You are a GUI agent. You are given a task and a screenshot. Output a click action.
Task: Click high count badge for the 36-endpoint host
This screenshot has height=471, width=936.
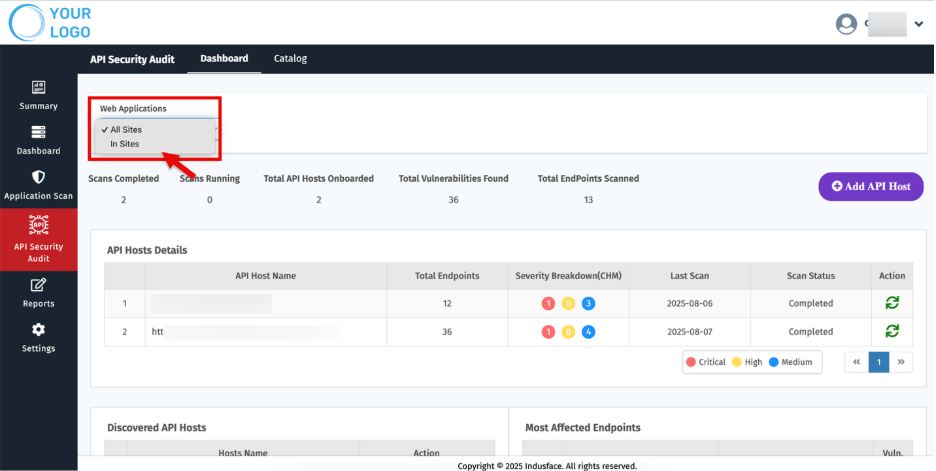tap(568, 331)
